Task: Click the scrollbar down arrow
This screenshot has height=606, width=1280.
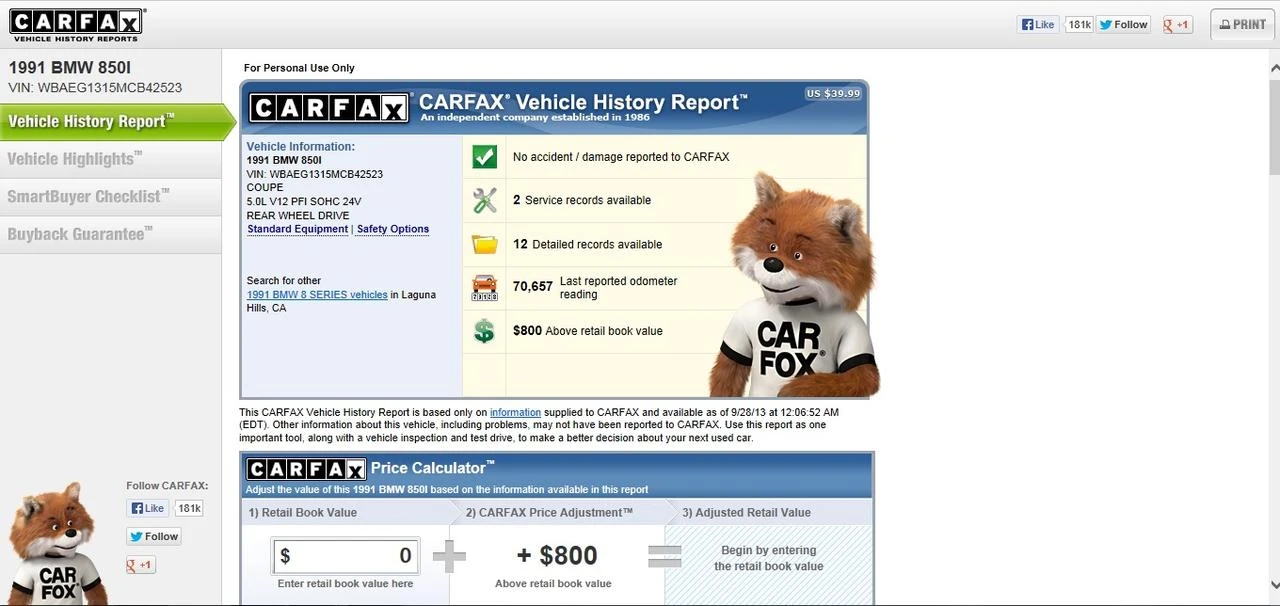Action: coord(1274,584)
